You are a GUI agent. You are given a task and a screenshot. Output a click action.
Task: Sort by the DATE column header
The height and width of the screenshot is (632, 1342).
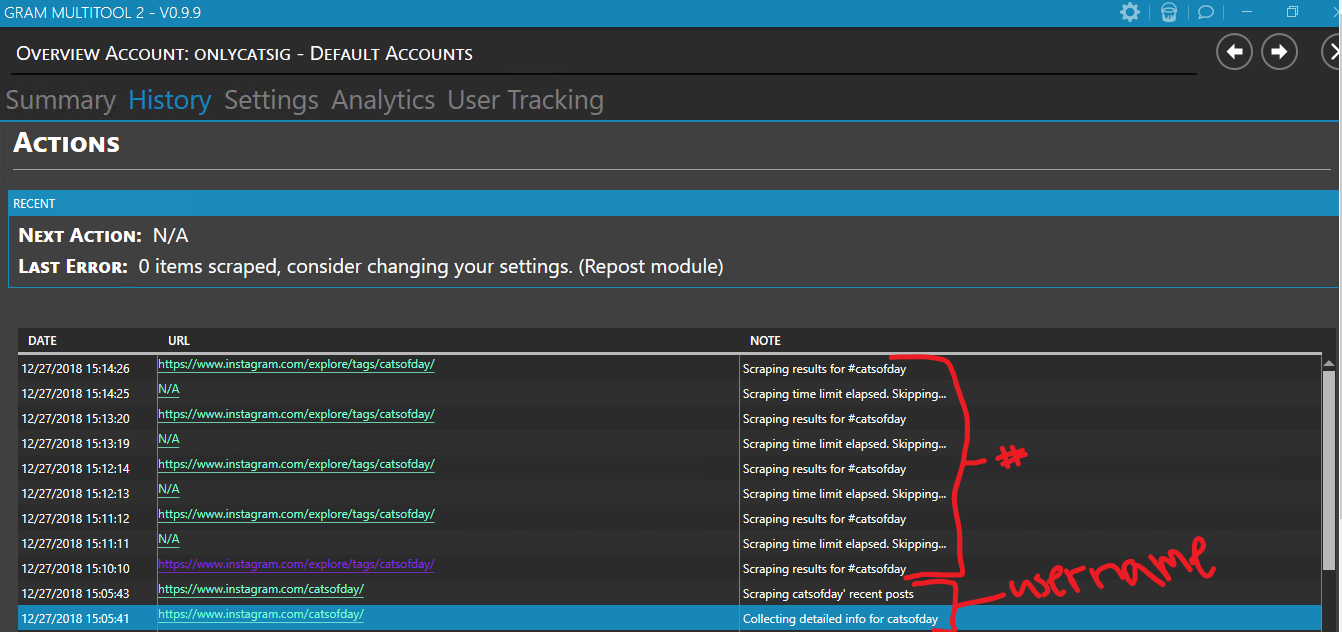click(x=43, y=341)
